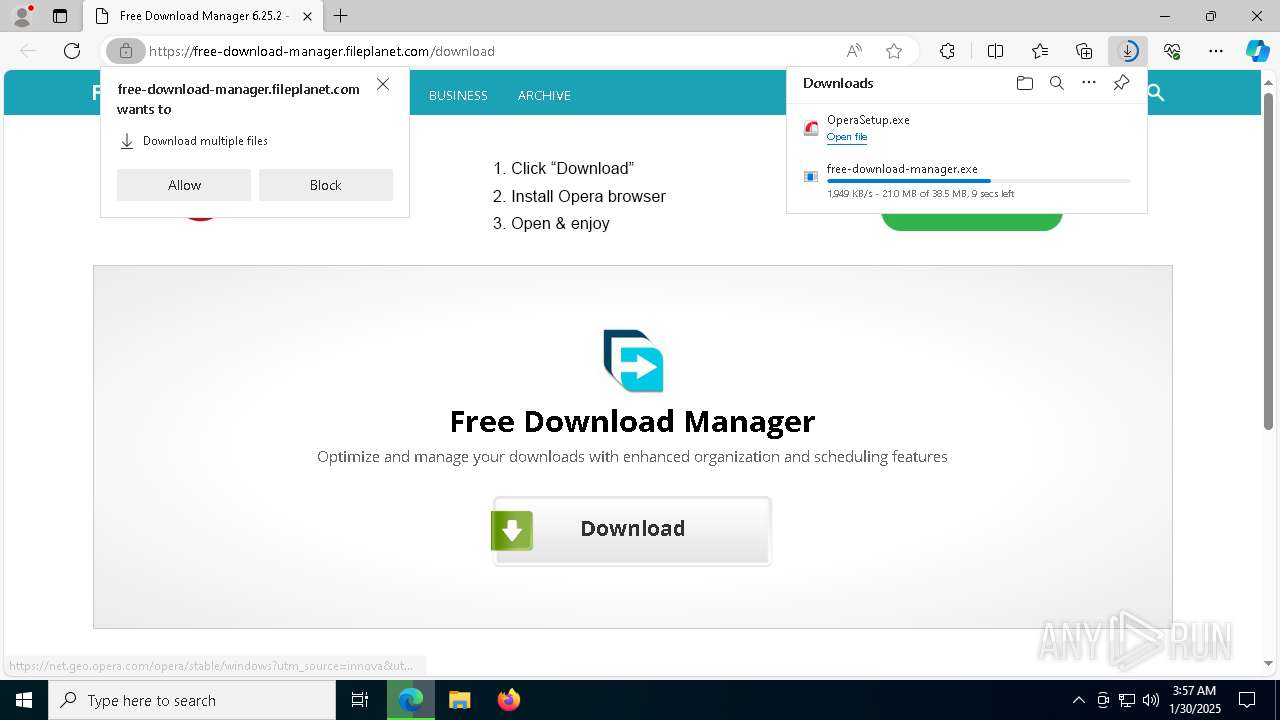This screenshot has height=720, width=1280.
Task: Open ARCHIVE menu item
Action: coord(544,95)
